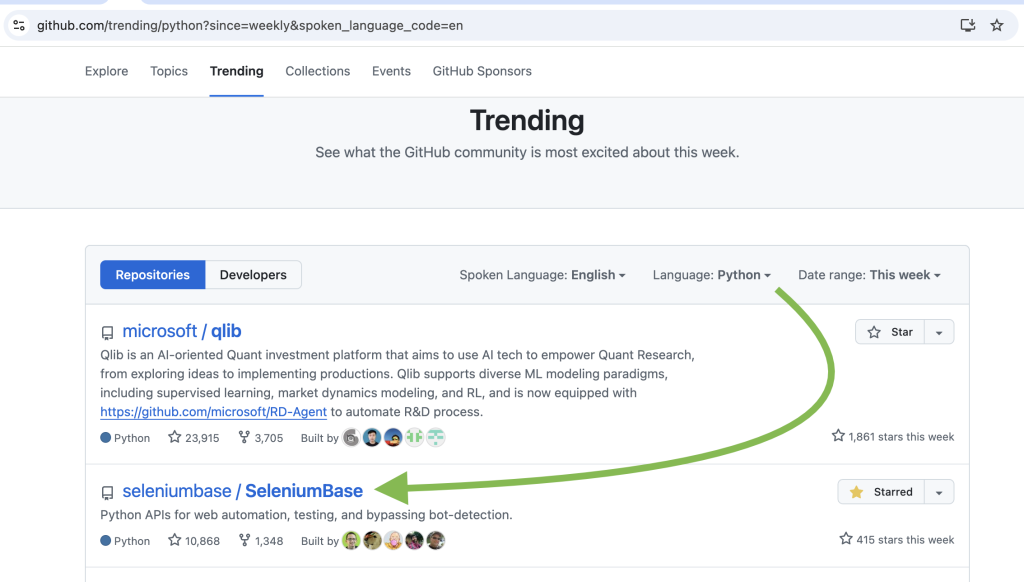Click SeleniumBase stargazers count 10,868

tap(194, 541)
